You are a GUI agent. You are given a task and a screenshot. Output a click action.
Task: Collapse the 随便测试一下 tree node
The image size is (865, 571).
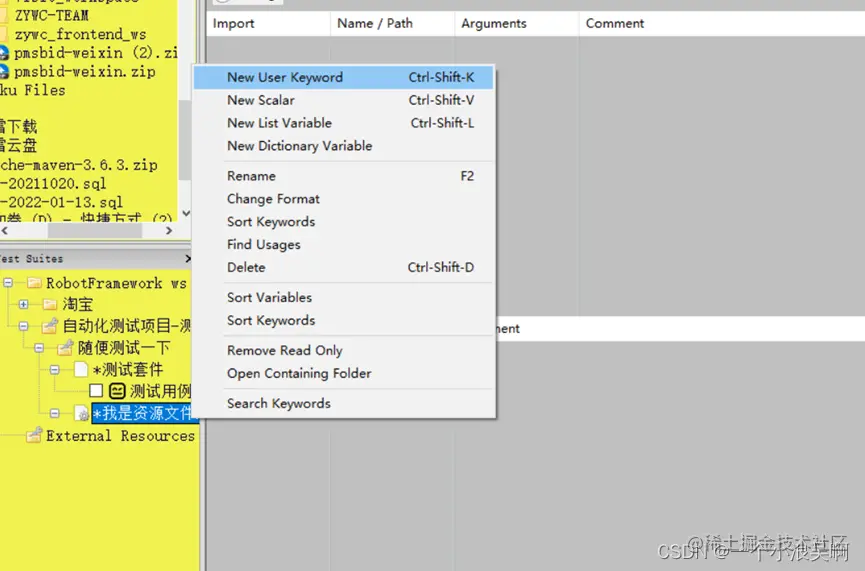39,348
